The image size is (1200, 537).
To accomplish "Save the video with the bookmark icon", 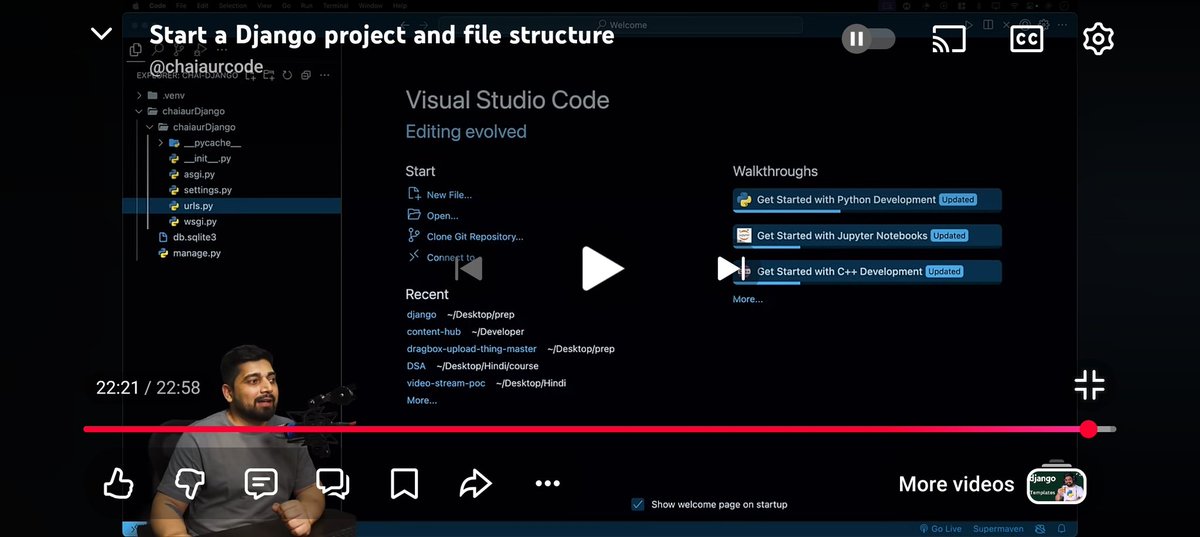I will point(404,484).
